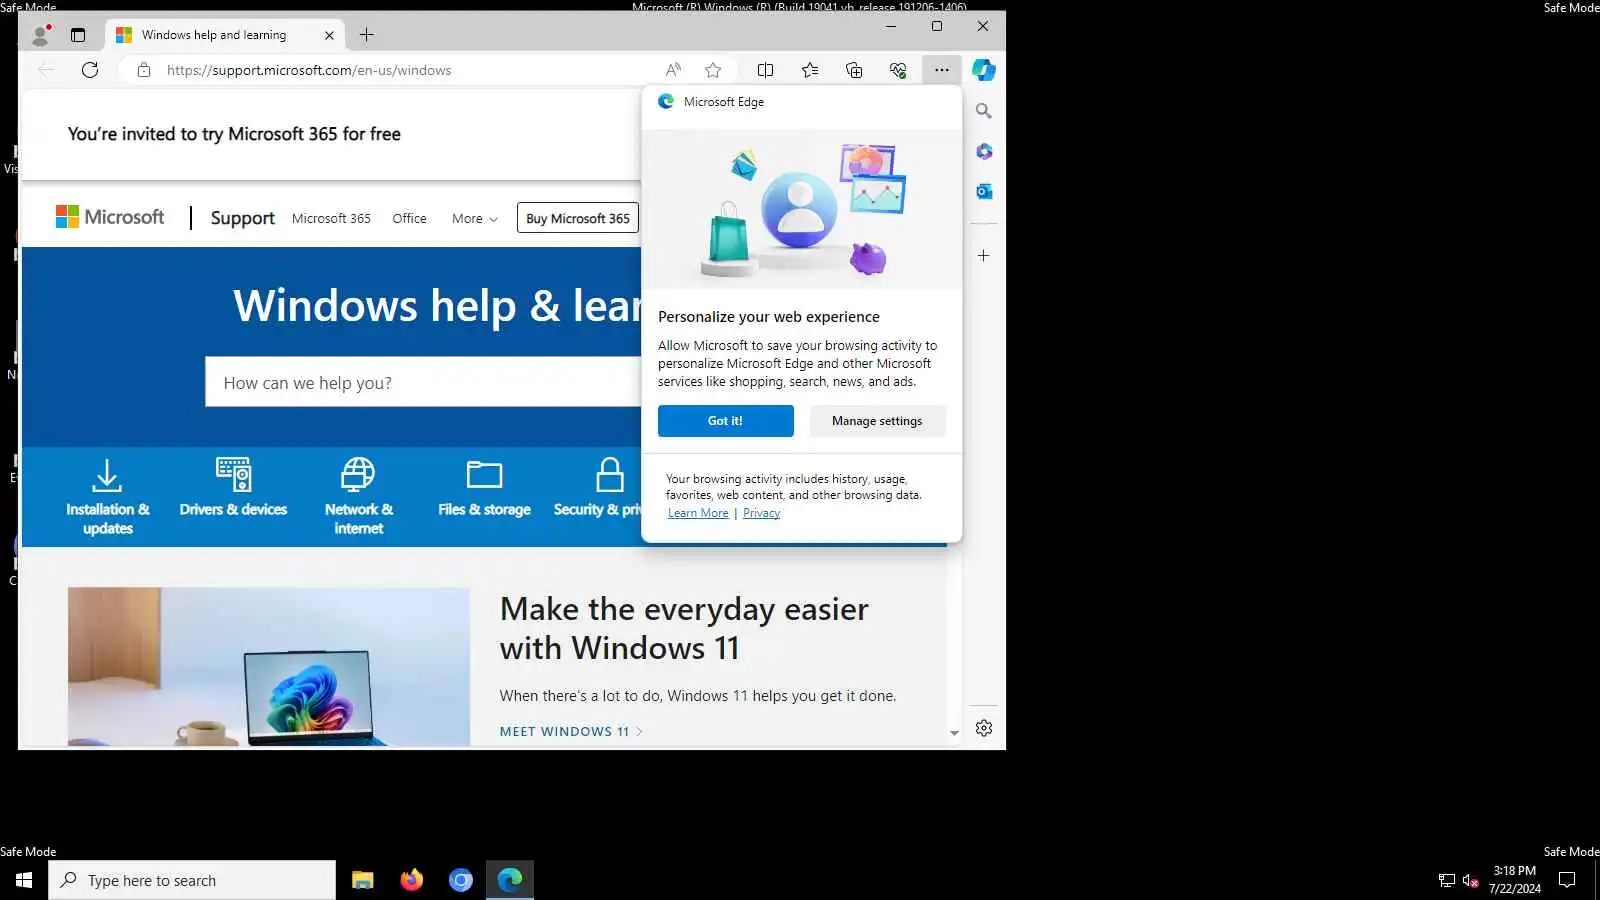
Task: Open Files & storage category
Action: coord(484,490)
